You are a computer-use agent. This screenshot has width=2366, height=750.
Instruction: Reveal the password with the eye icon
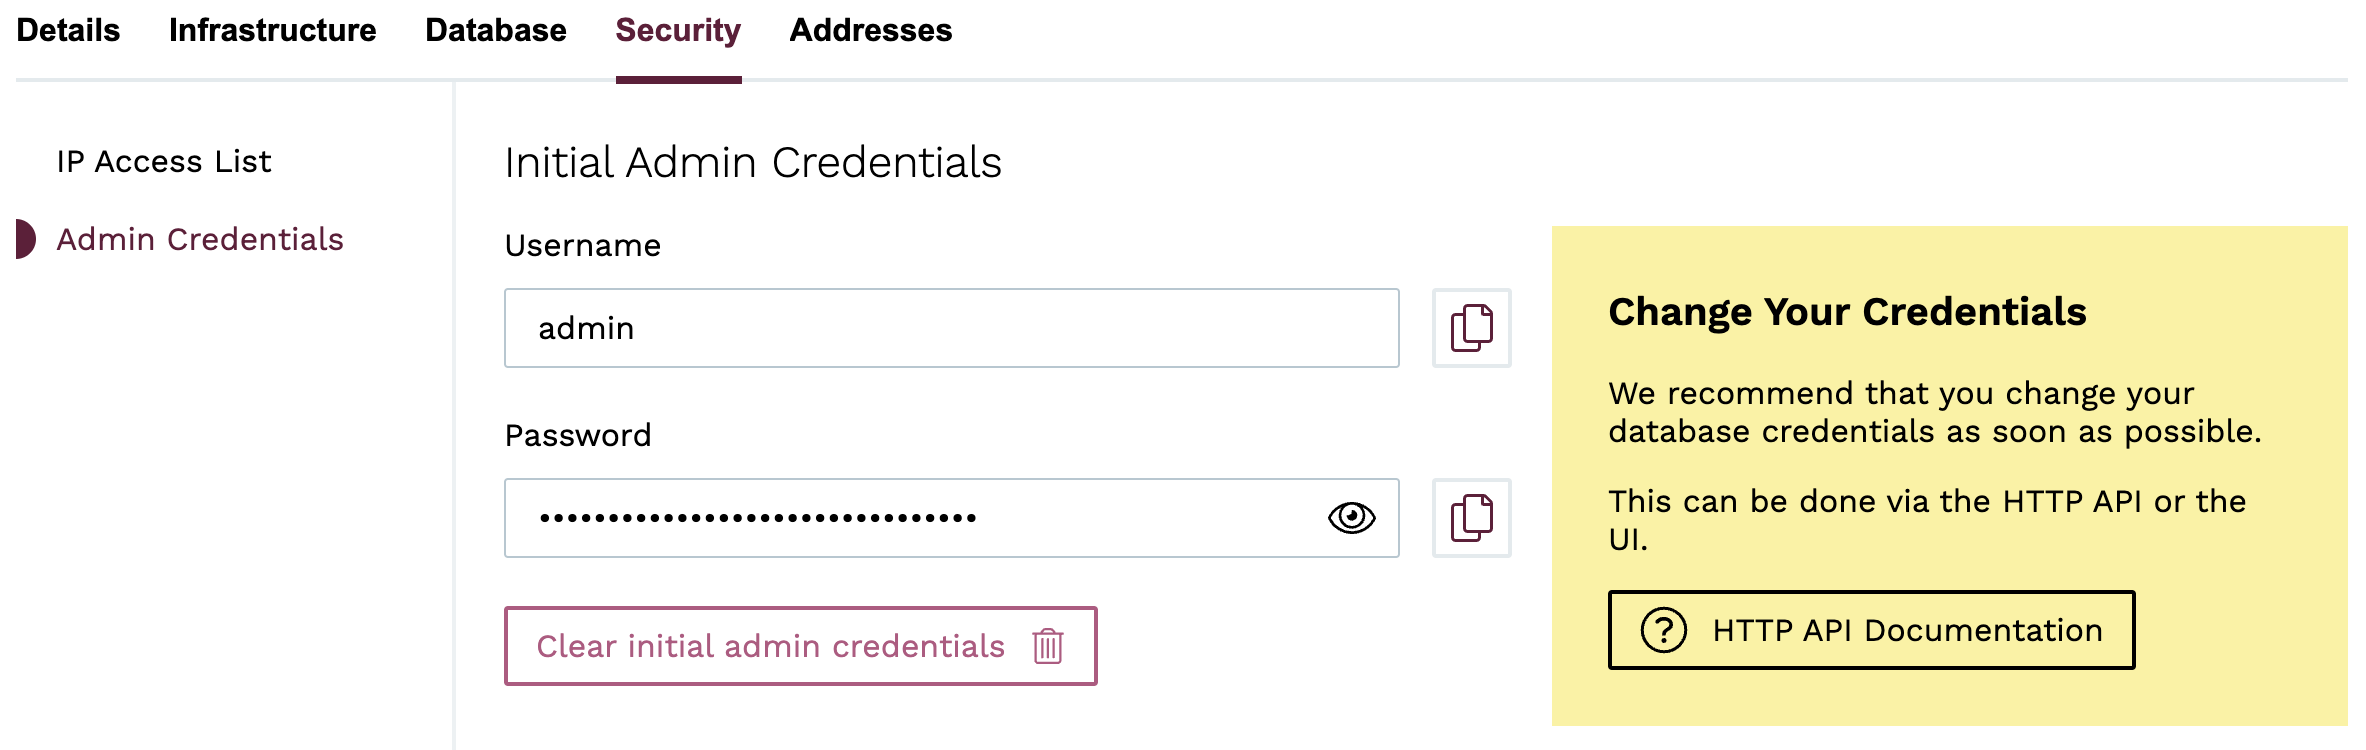(x=1352, y=517)
